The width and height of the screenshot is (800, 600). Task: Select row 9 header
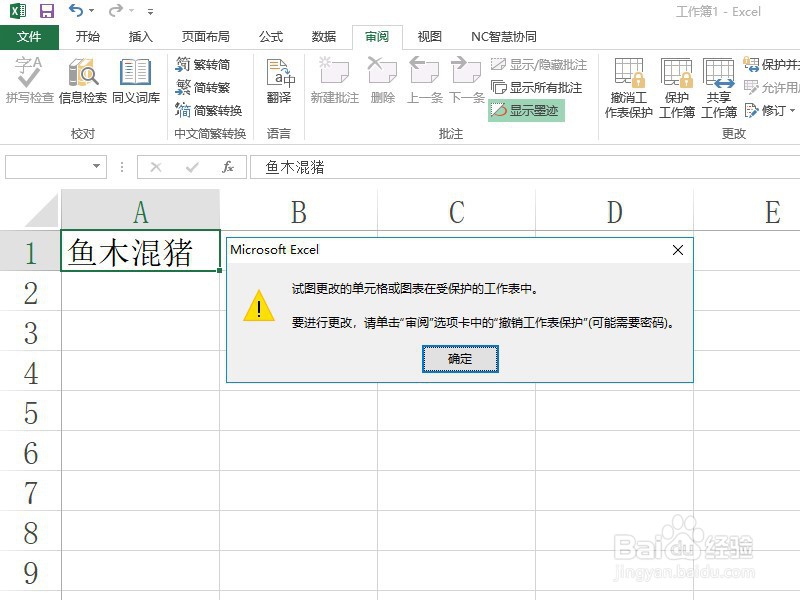(x=31, y=571)
